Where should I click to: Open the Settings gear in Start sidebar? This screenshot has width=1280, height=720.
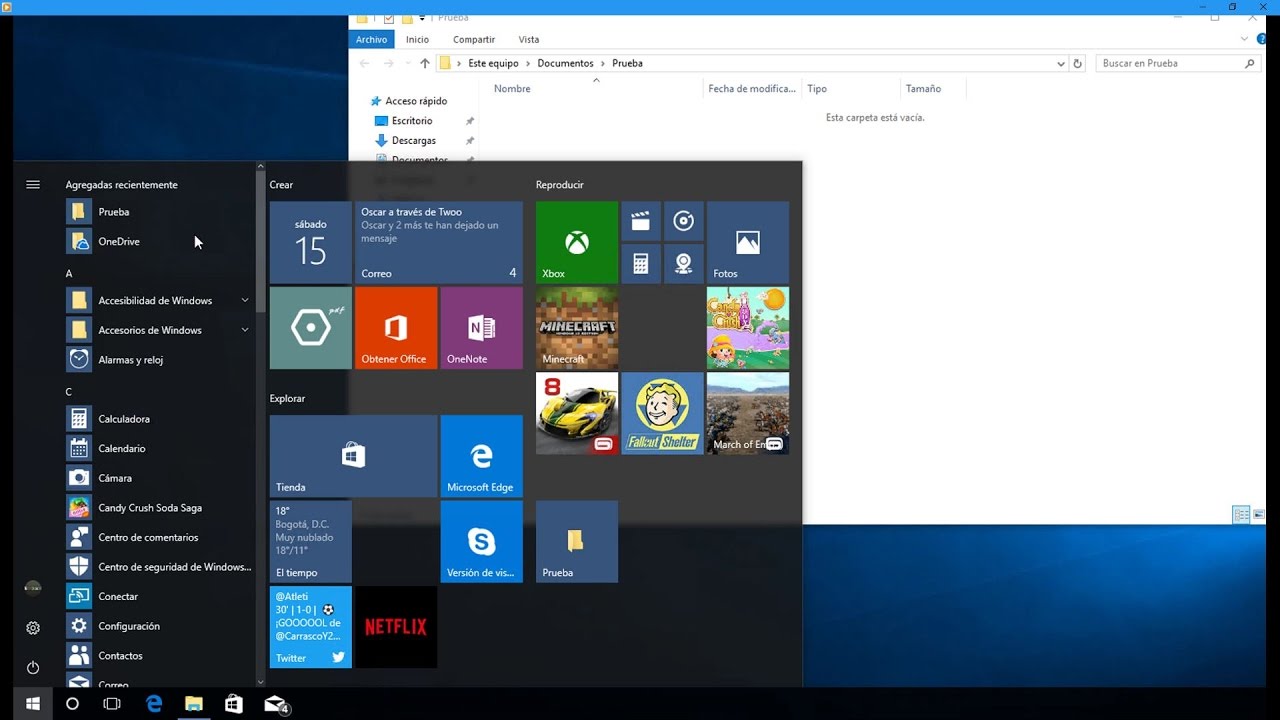click(33, 628)
